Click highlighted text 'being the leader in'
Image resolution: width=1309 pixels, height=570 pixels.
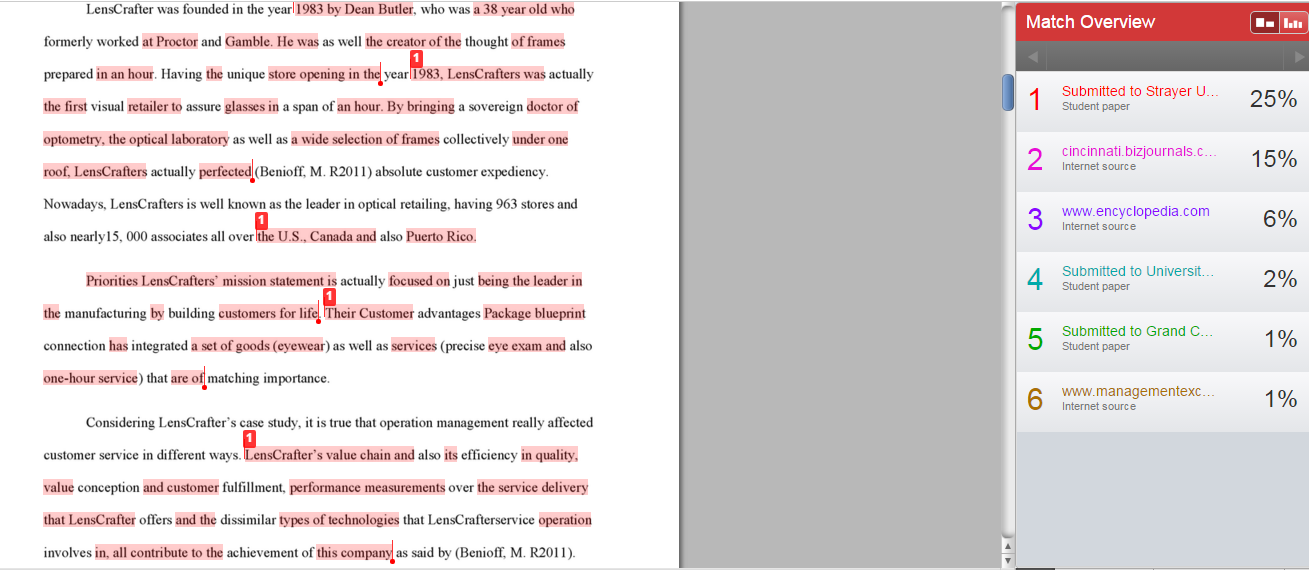(x=530, y=281)
